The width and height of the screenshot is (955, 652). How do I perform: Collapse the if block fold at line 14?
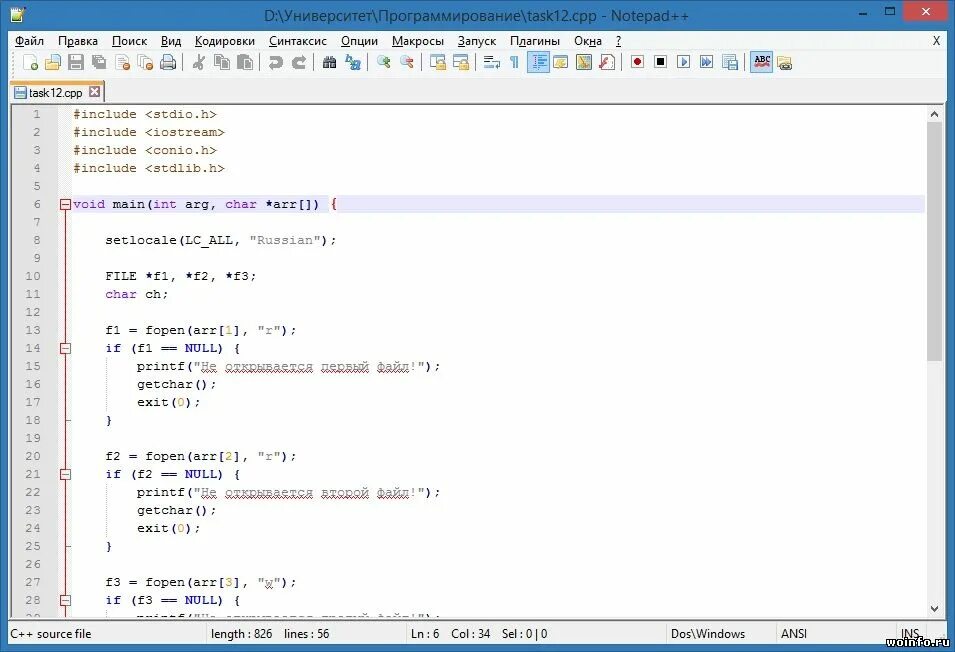[65, 348]
